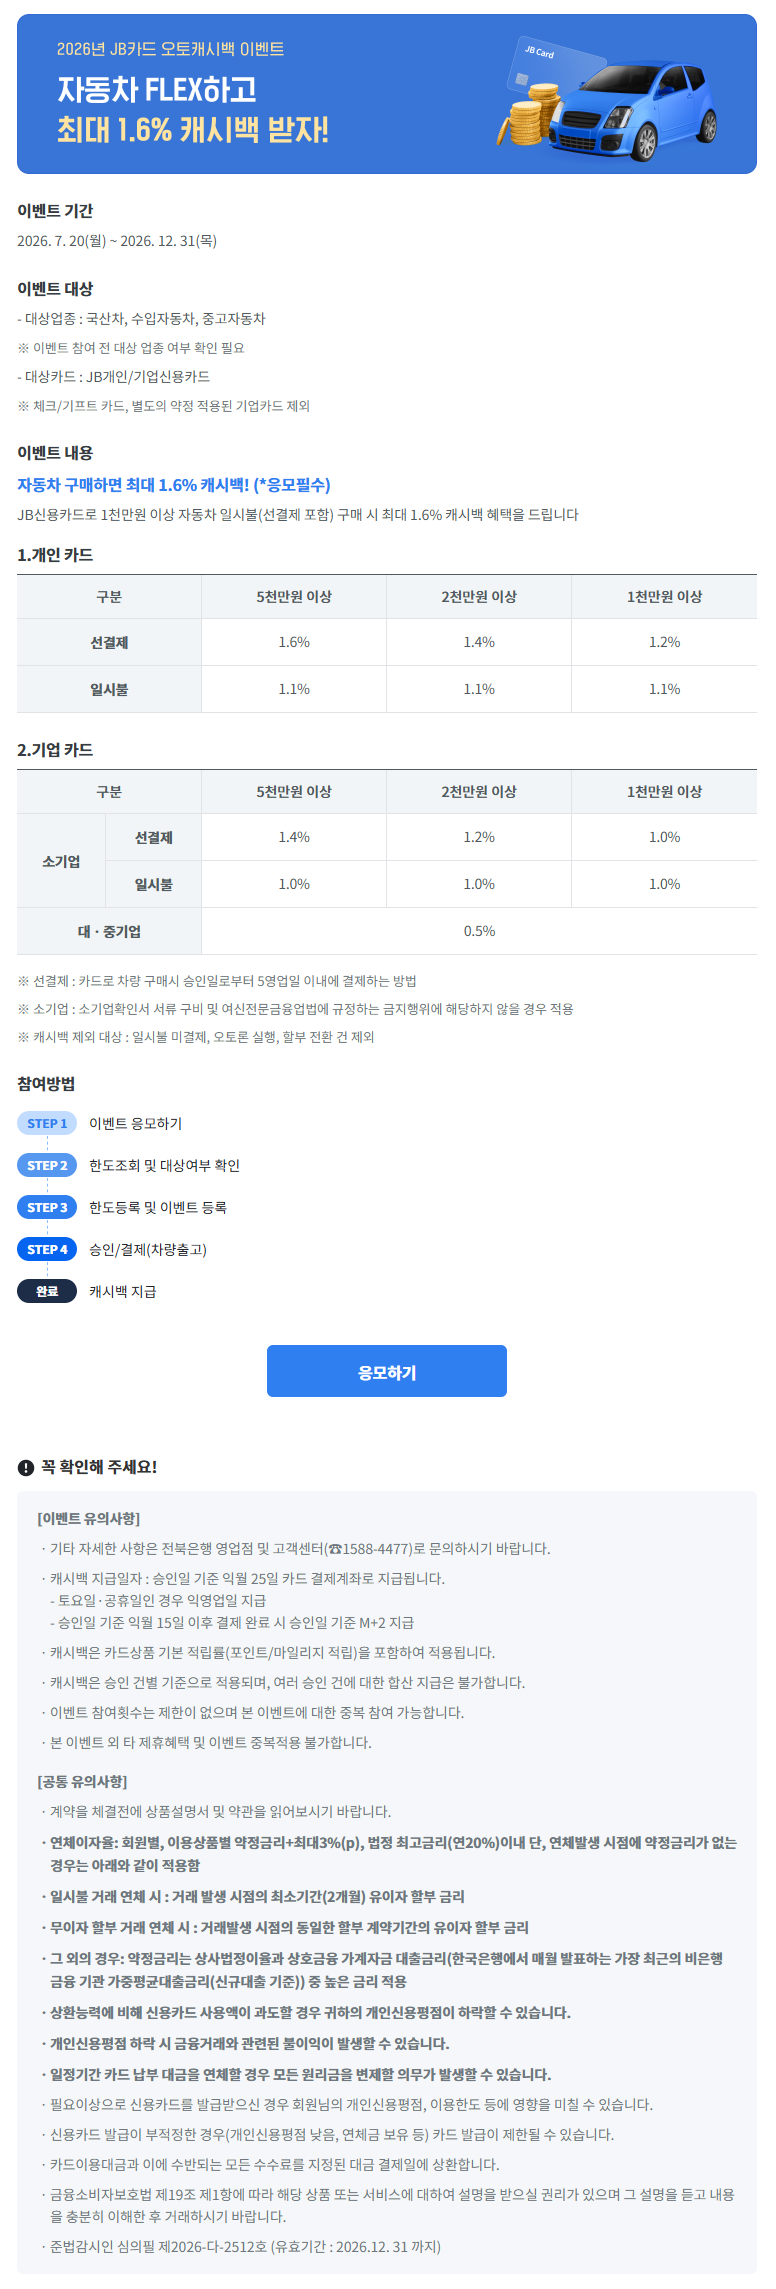Screen dimensions: 776x2289
Task: Select the STEP 3 badge
Action: (47, 1207)
